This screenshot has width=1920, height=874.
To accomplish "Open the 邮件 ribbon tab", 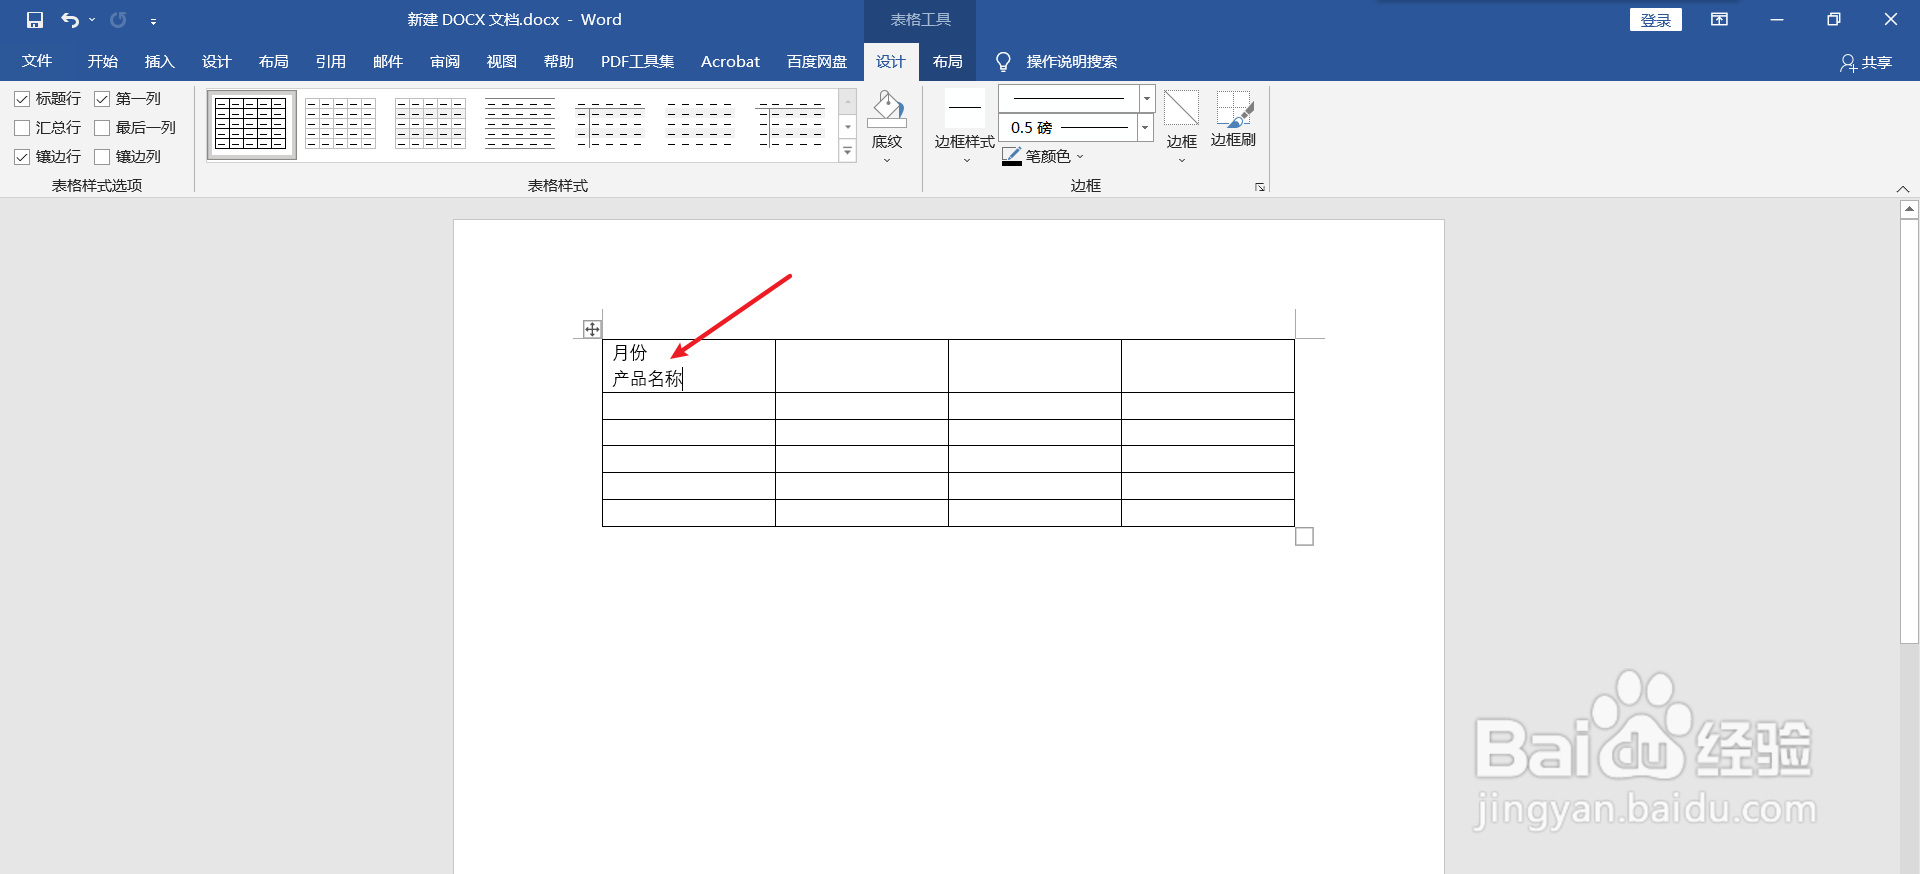I will coord(387,62).
